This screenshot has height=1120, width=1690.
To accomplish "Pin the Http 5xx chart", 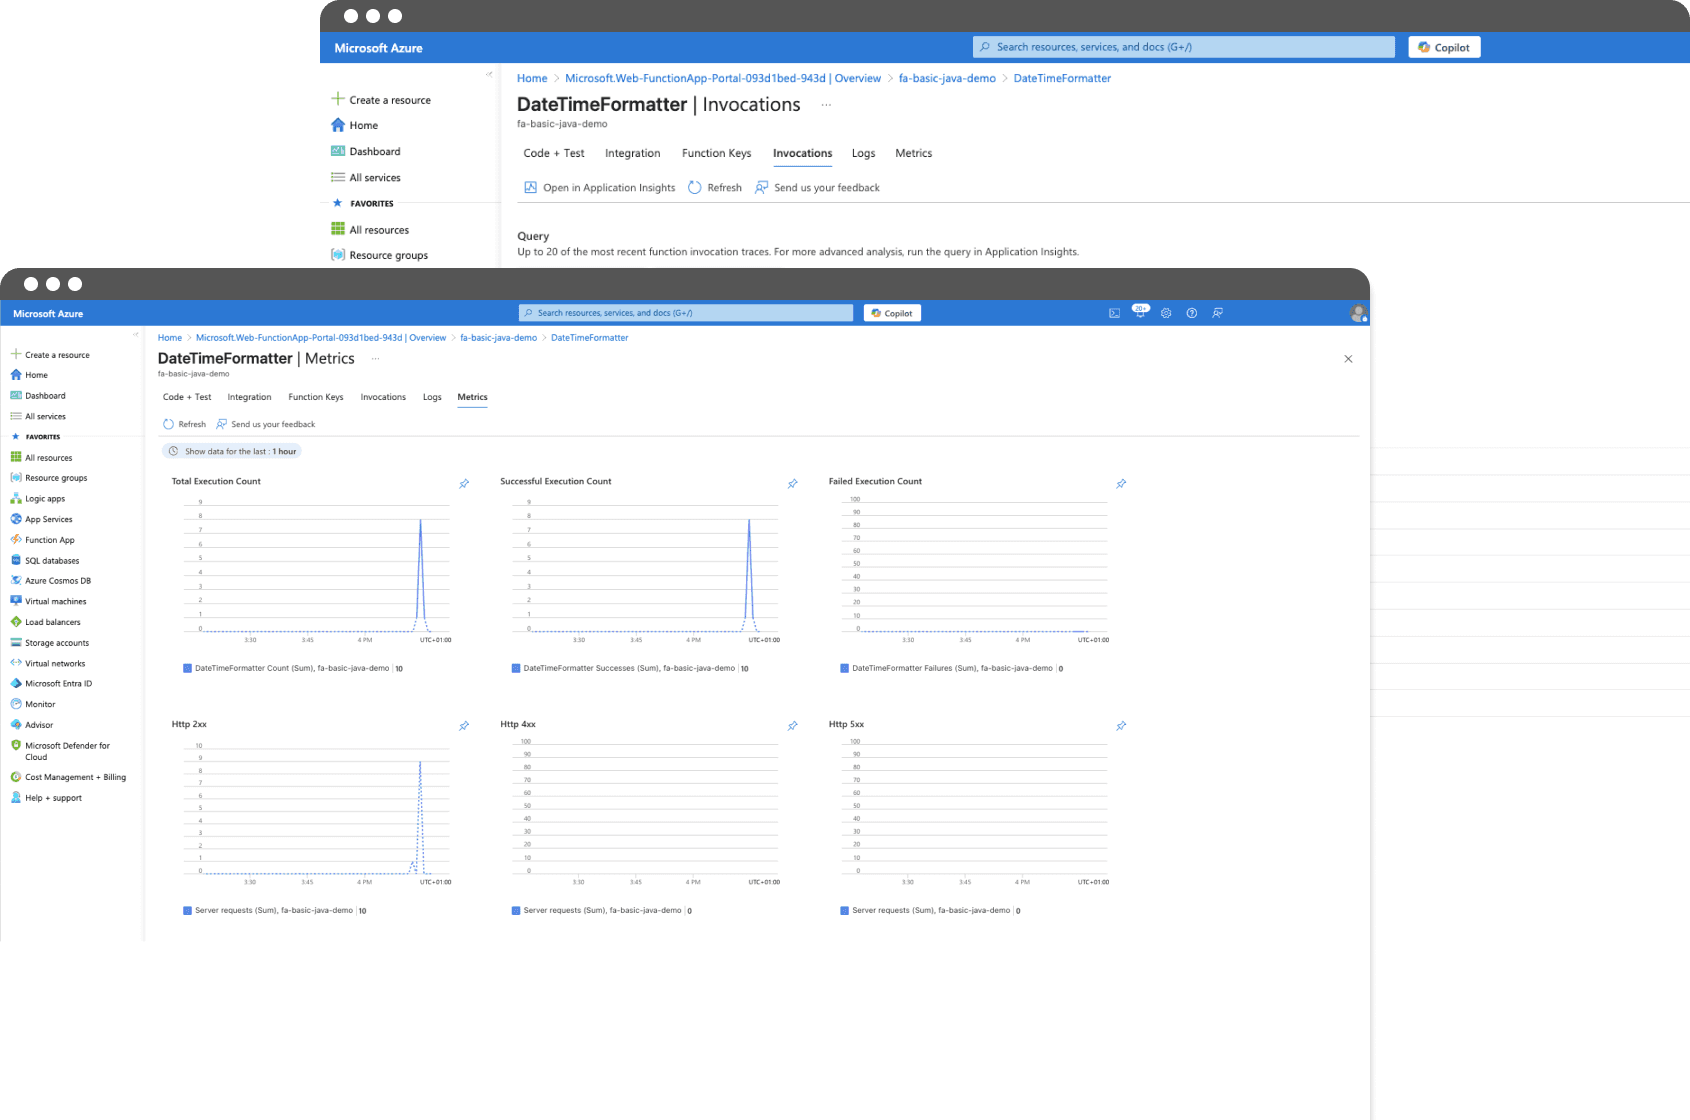I will click(1121, 726).
